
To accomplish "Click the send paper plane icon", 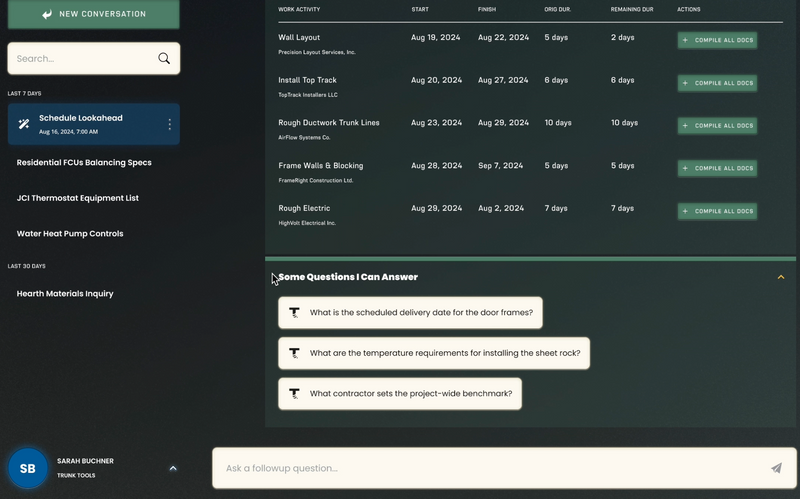I will coord(776,468).
